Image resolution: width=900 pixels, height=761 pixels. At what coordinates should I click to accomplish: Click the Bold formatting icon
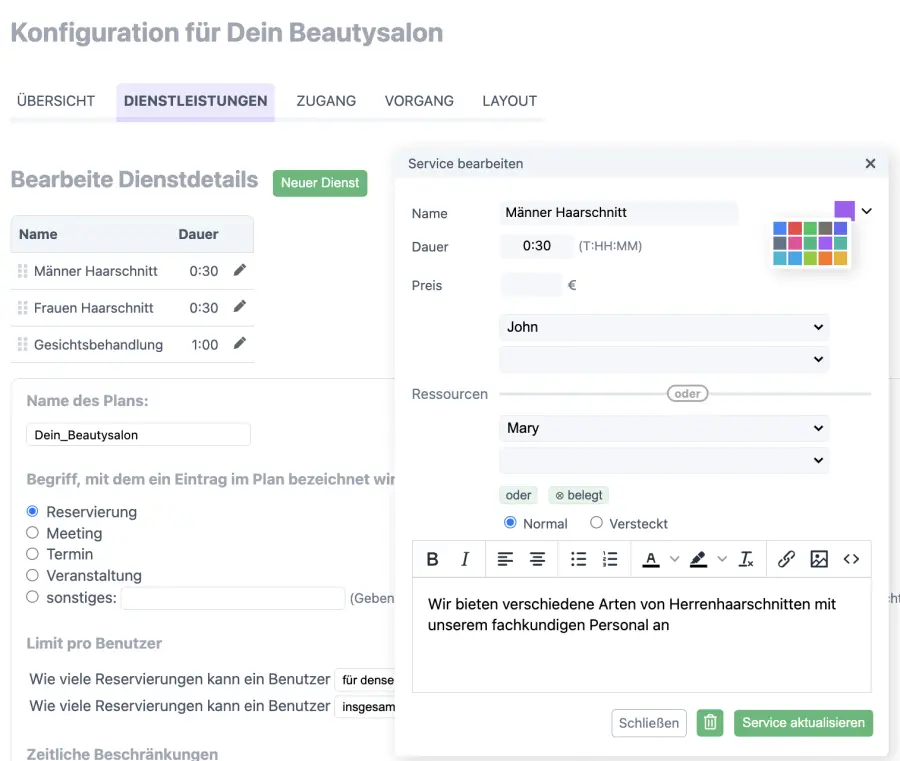click(433, 559)
